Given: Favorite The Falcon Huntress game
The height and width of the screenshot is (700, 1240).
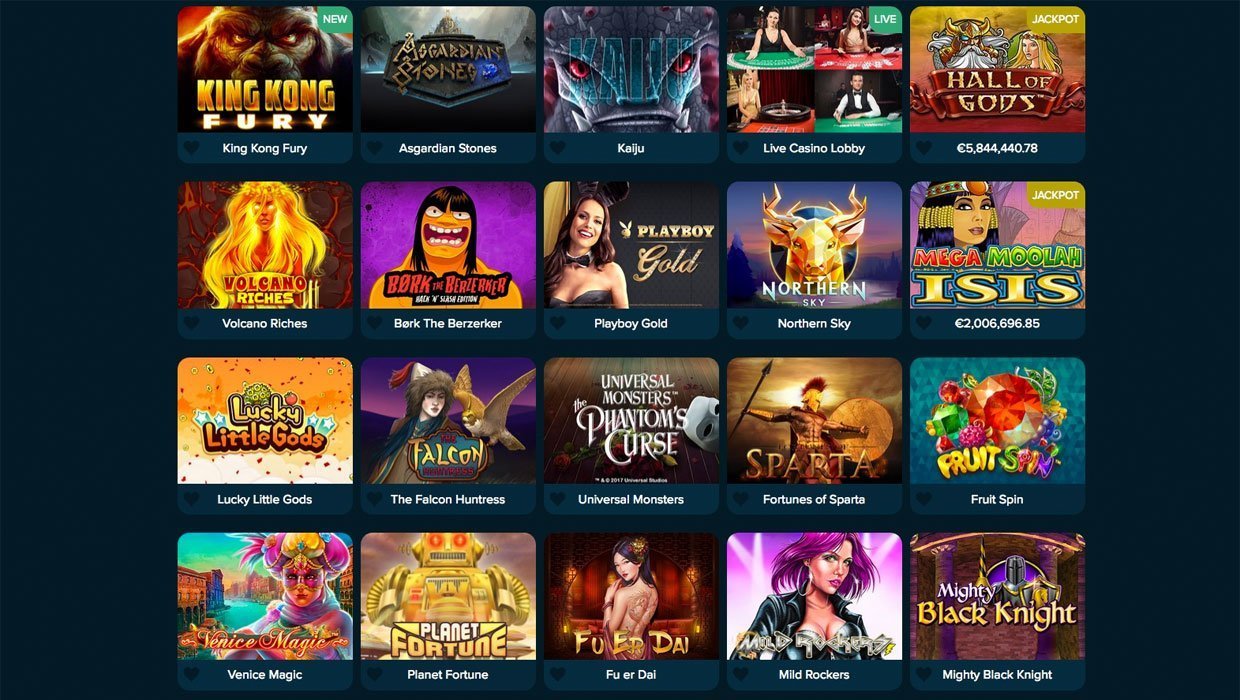Looking at the screenshot, I should pos(375,499).
